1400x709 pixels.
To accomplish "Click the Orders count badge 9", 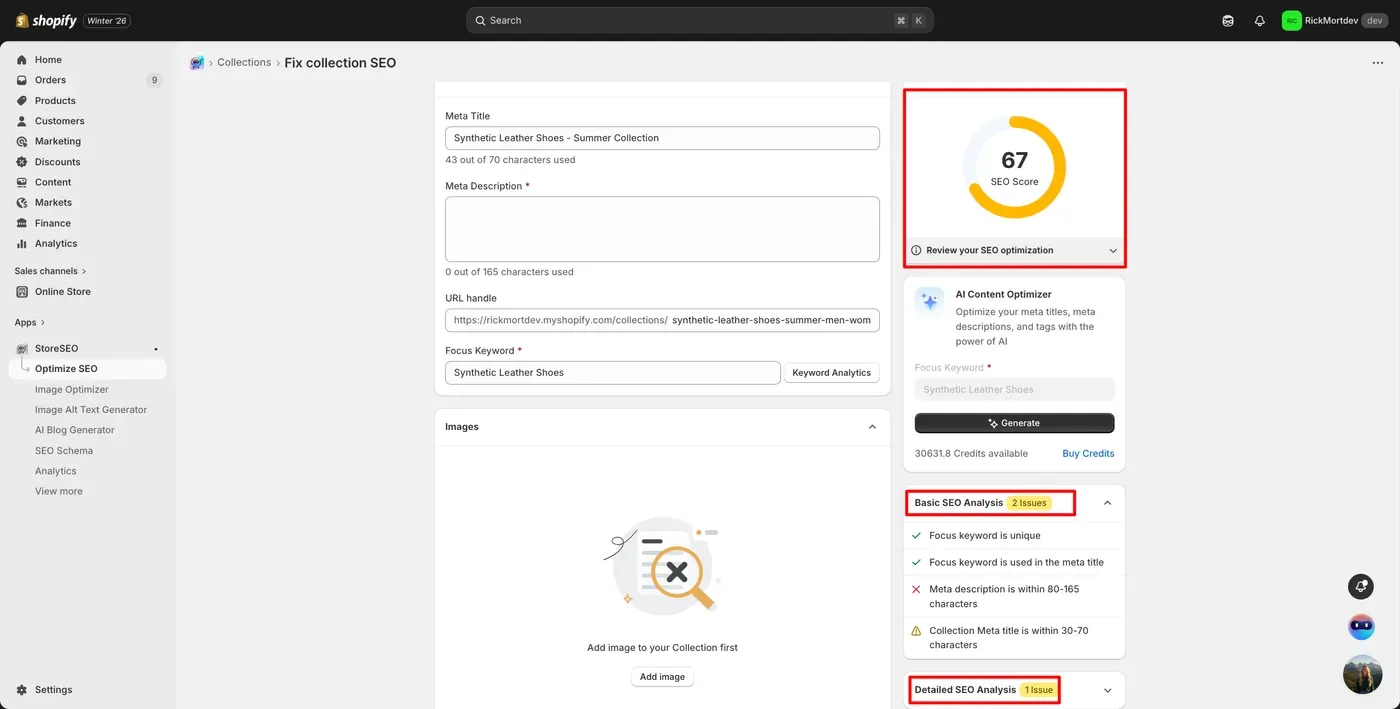I will coord(154,80).
